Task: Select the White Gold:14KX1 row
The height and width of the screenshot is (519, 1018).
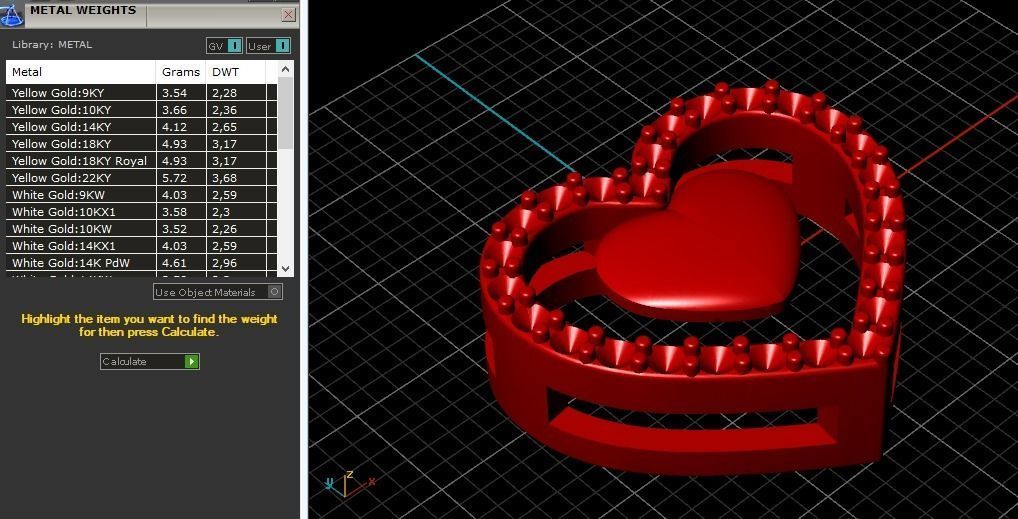Action: (x=142, y=246)
